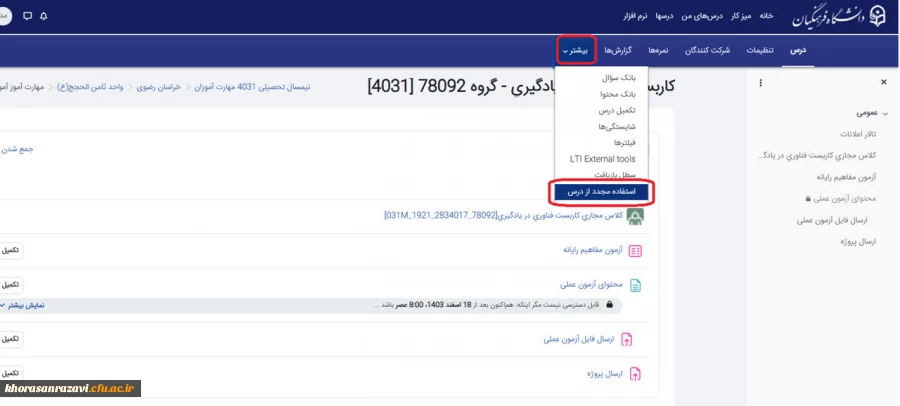Open the notifications bell icon
Image resolution: width=900 pixels, height=406 pixels.
[43, 17]
